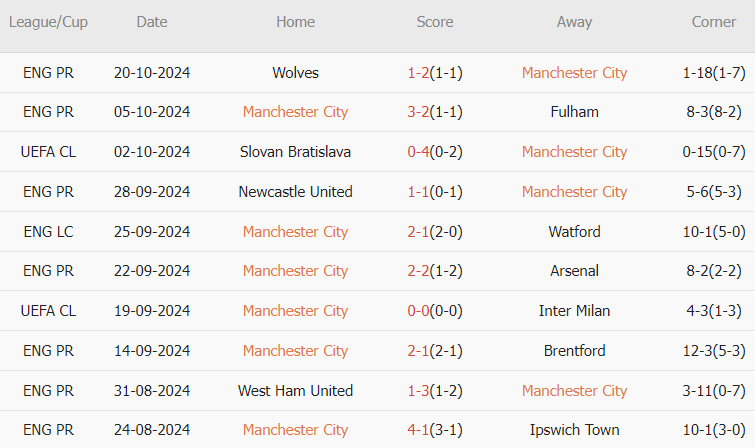Click West Ham United home team
Viewport: 755px width, 448px height.
point(295,391)
